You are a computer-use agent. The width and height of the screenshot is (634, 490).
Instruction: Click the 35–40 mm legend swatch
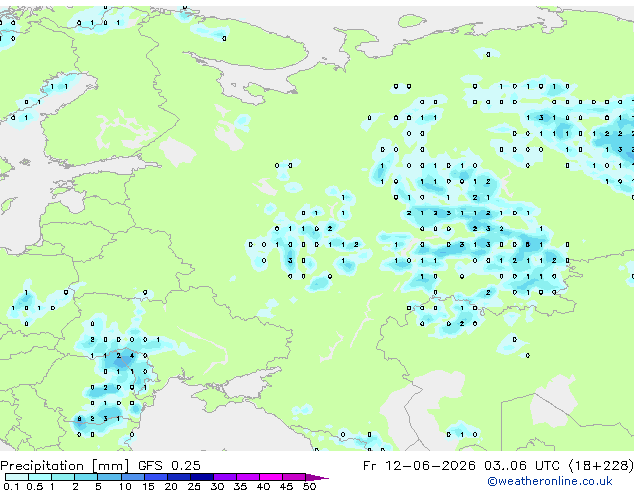click(248, 477)
